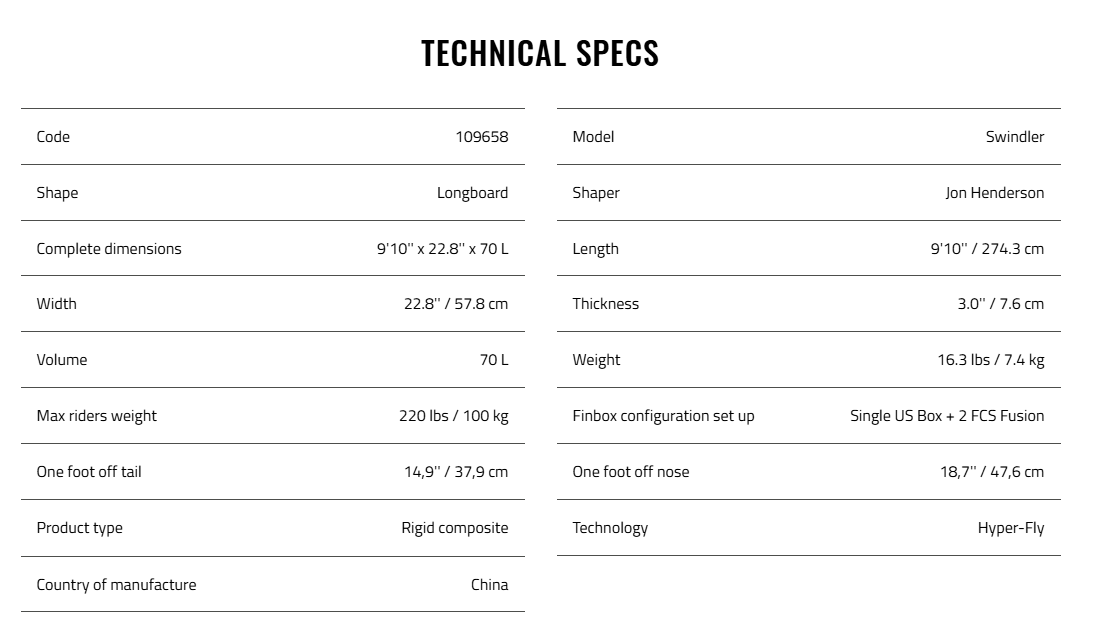Select the 9'10'' x 22.8'' x 70 L value
1093x636 pixels.
[x=442, y=249]
